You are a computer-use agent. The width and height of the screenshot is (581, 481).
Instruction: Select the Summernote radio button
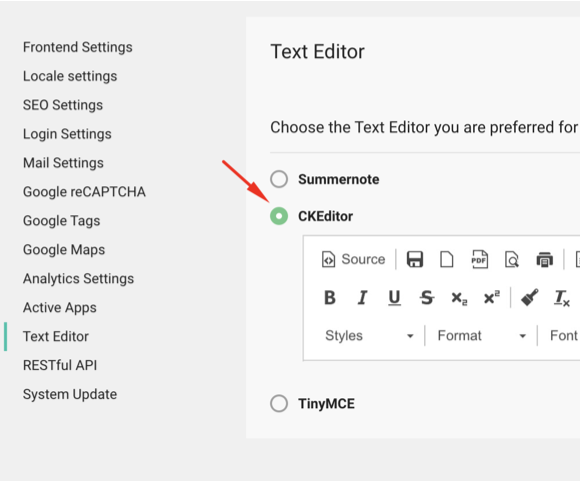(279, 179)
